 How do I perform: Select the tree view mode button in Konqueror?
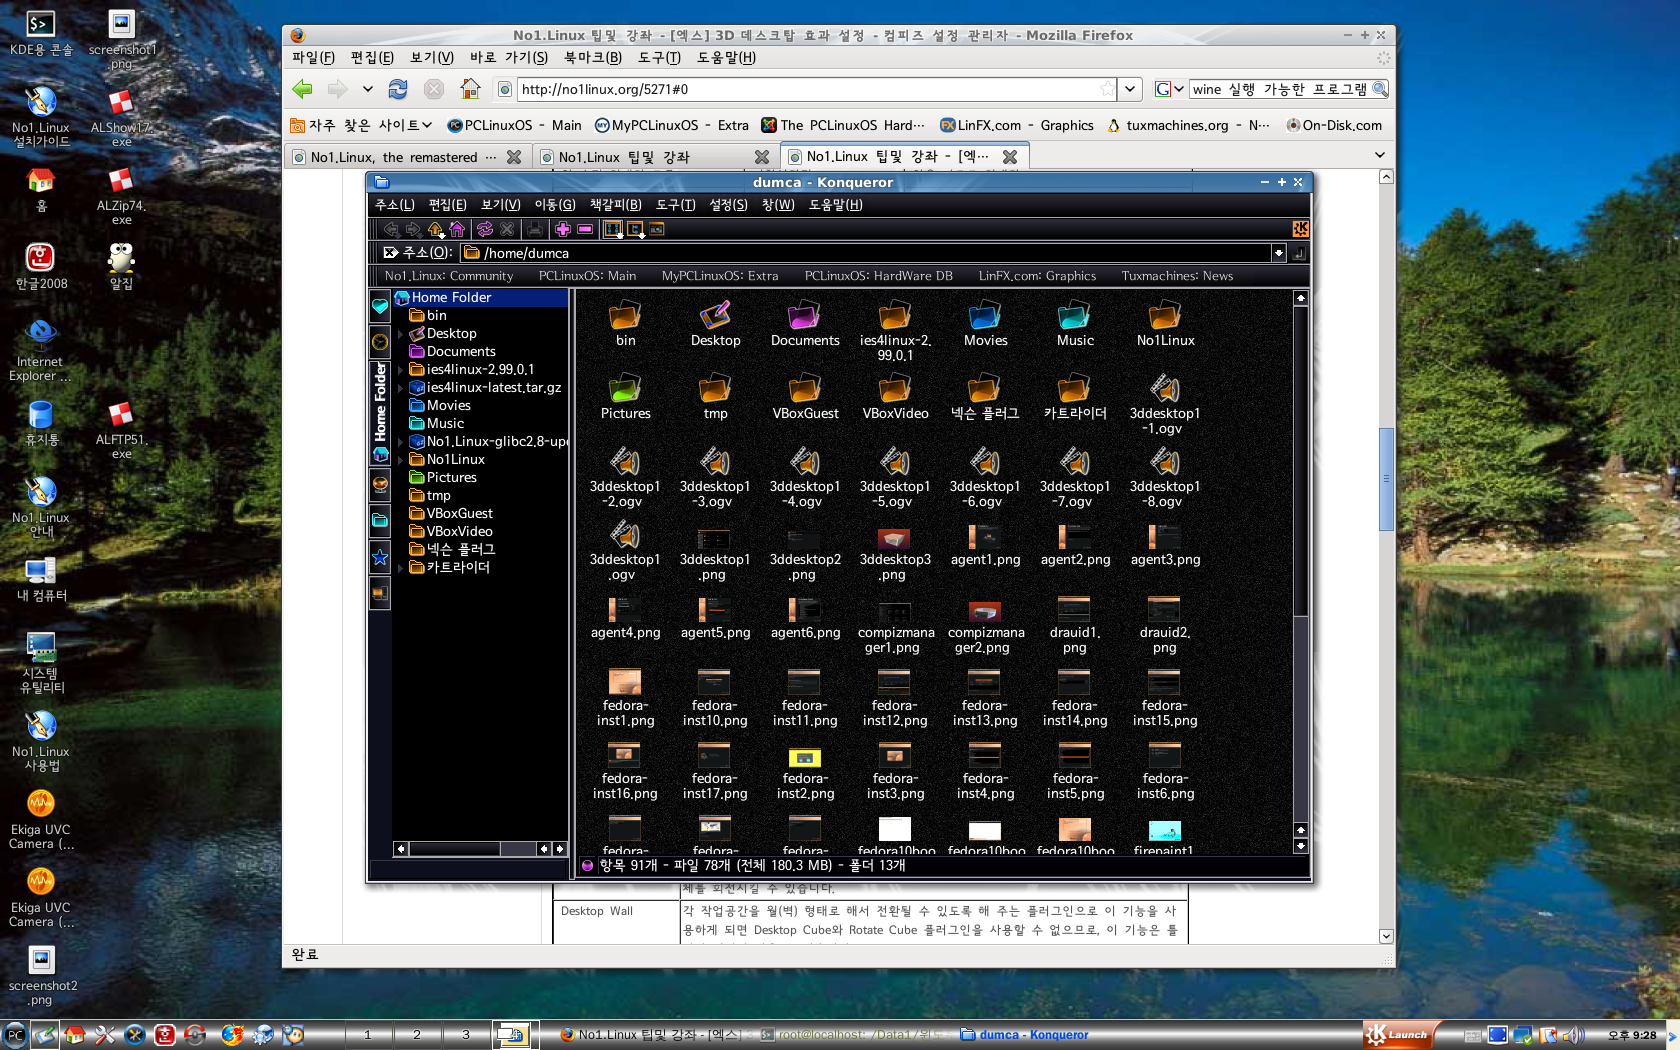click(635, 229)
